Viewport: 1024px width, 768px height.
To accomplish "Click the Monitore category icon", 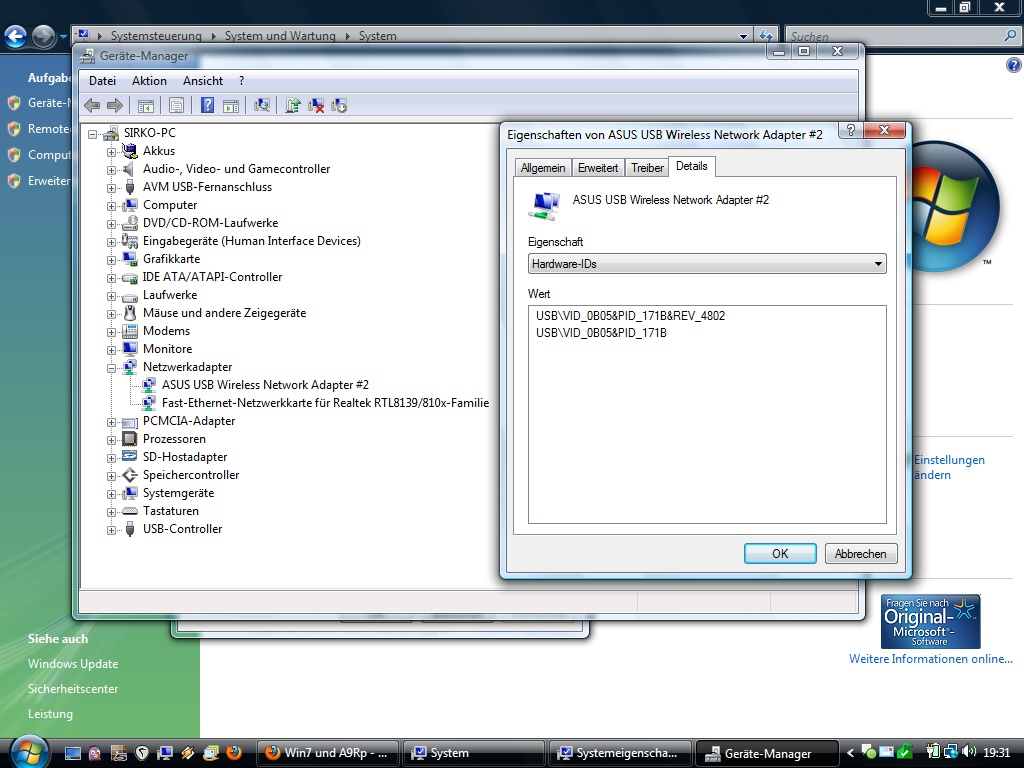I will (130, 349).
